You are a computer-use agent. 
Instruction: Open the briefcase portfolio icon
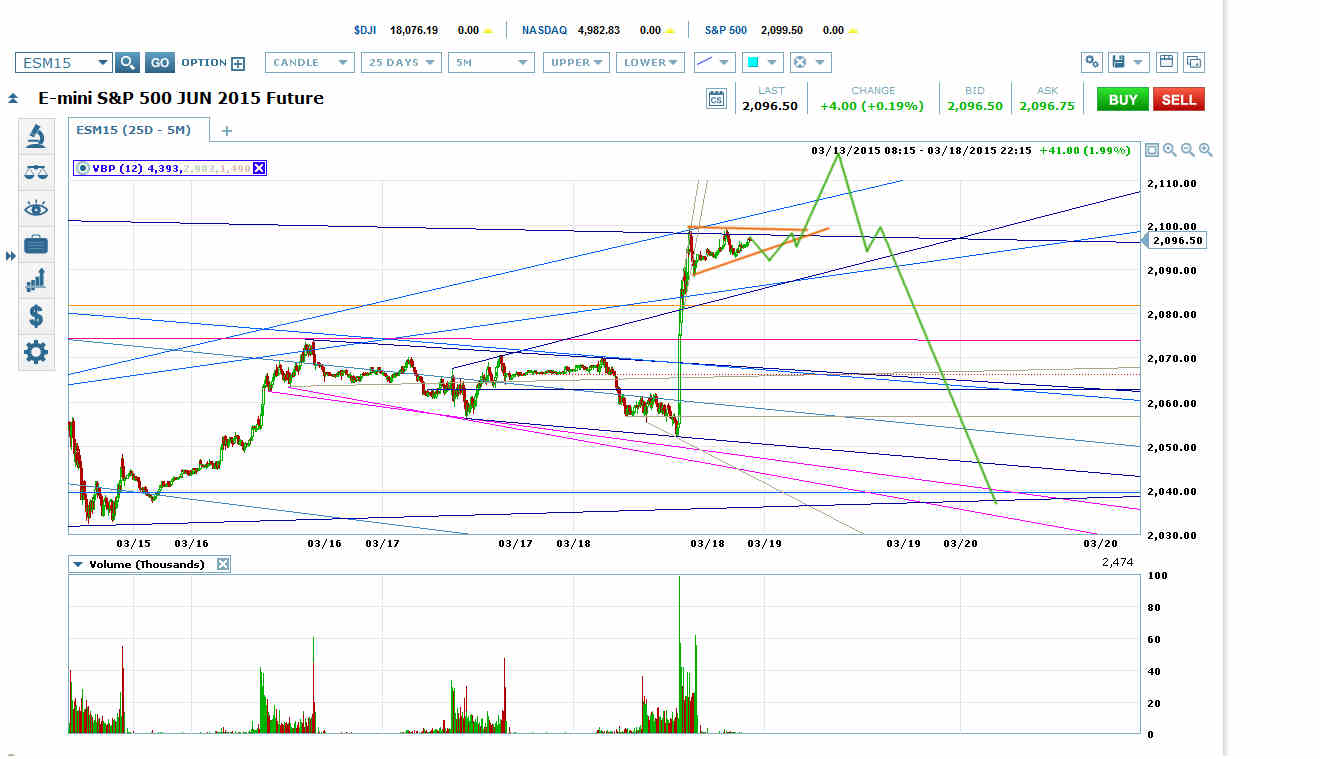click(x=36, y=244)
